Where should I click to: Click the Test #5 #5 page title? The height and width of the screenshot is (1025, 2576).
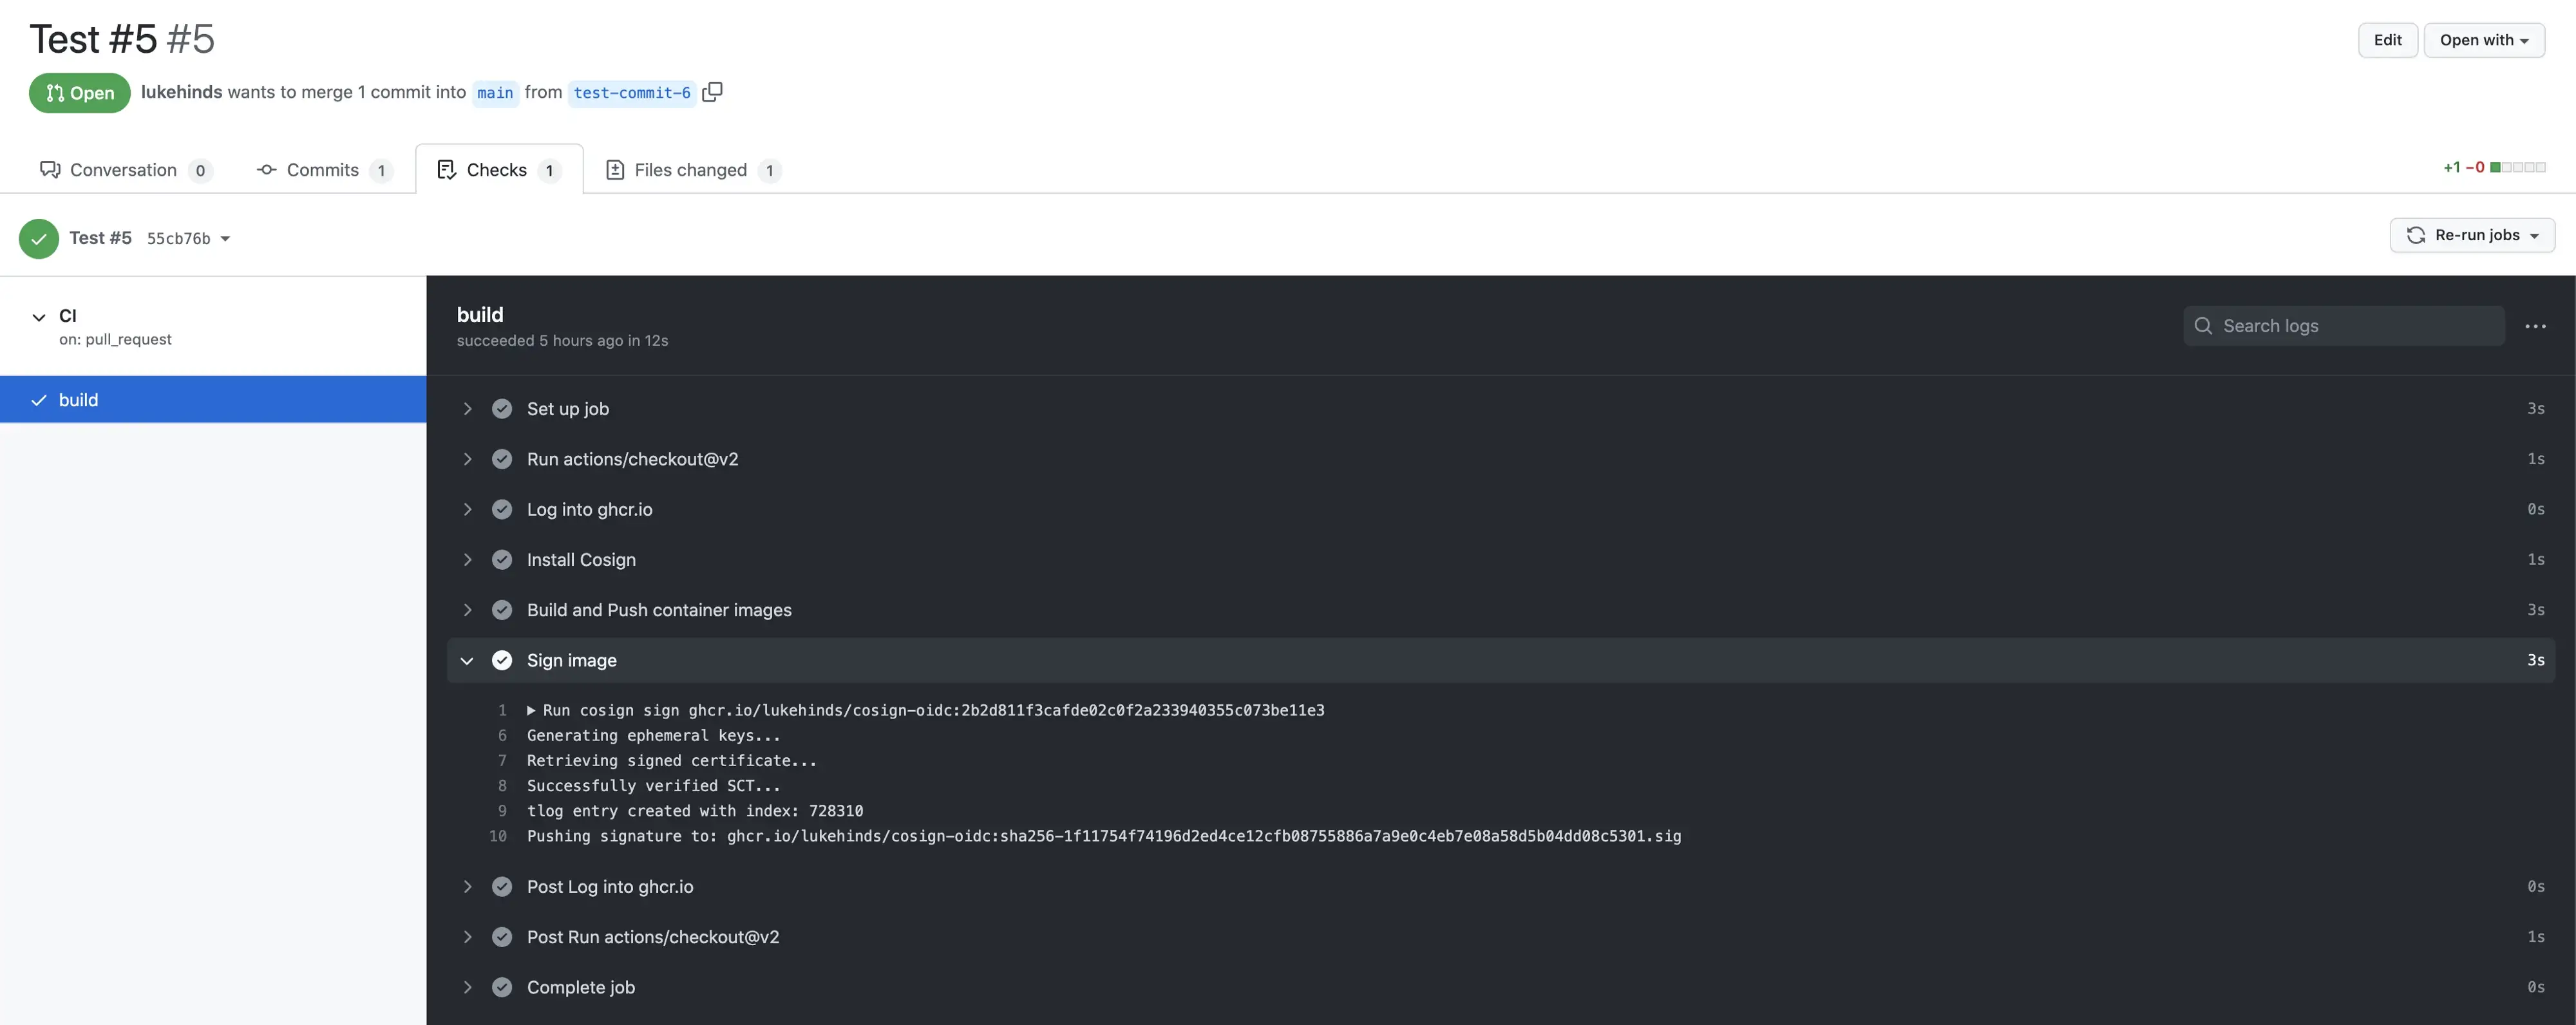point(122,40)
